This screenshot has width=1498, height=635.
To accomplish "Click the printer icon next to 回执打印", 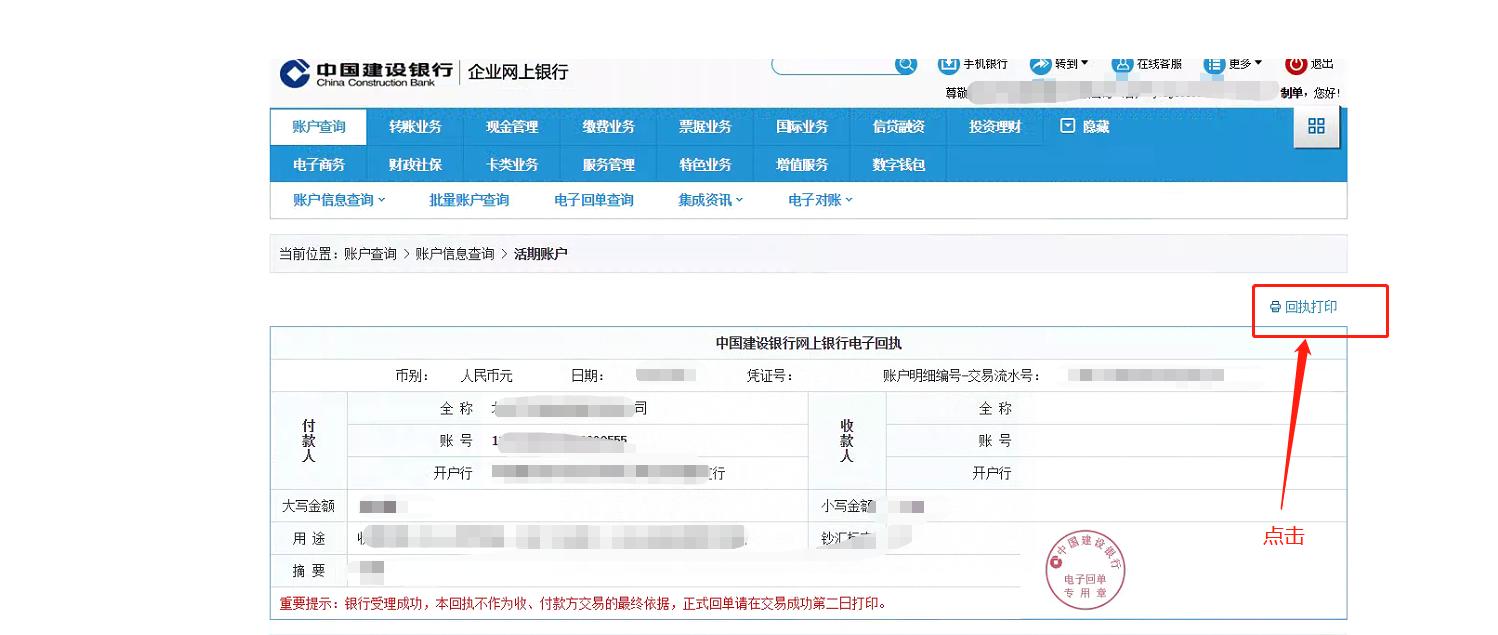I will coord(1274,309).
